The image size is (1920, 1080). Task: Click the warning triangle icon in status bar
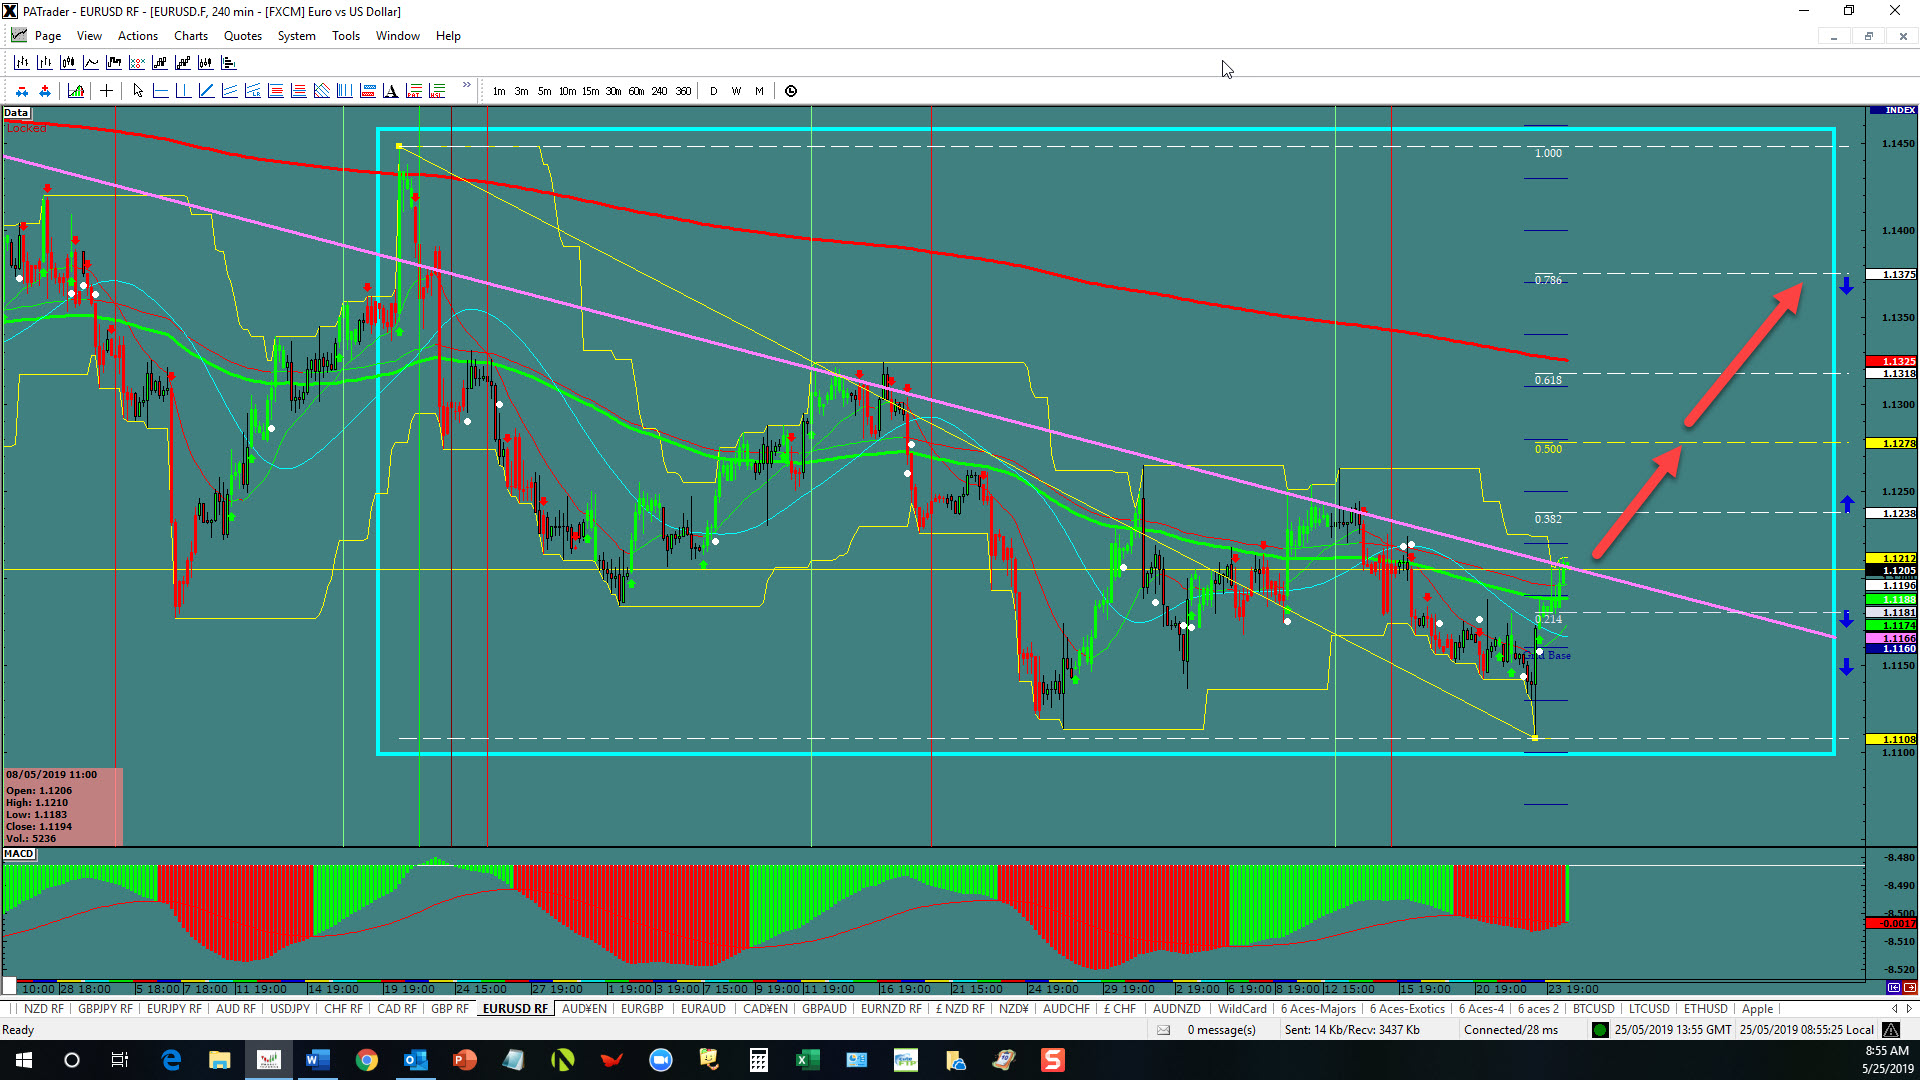click(1891, 1030)
